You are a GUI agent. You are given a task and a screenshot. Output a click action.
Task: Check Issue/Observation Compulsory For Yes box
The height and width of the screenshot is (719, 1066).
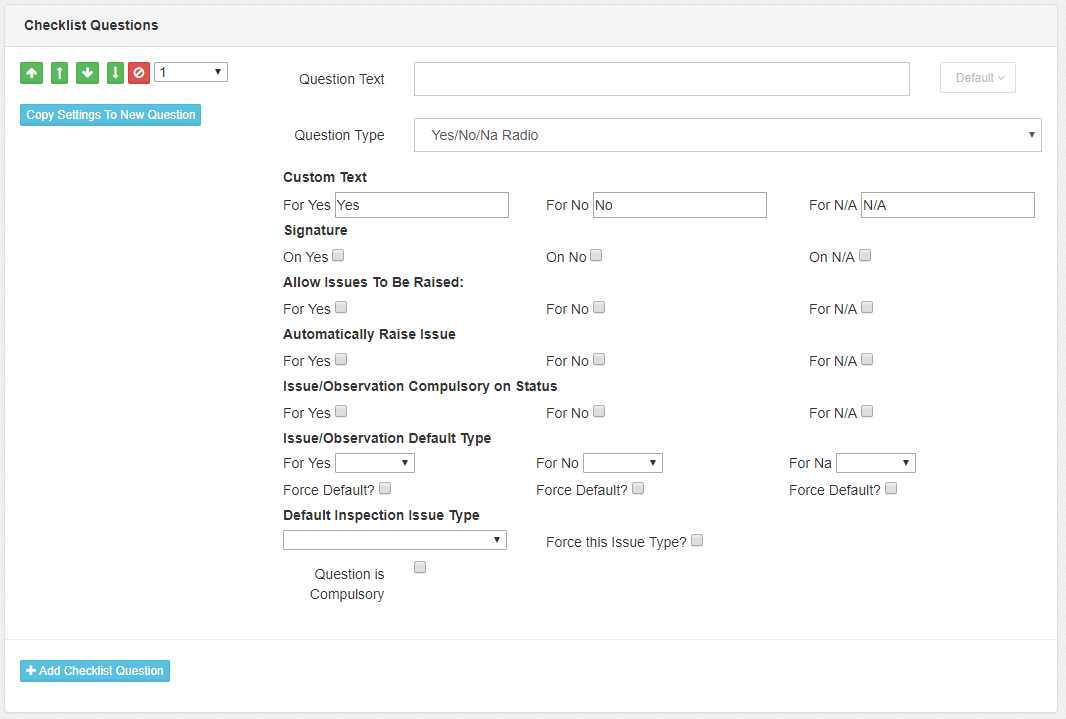341,412
